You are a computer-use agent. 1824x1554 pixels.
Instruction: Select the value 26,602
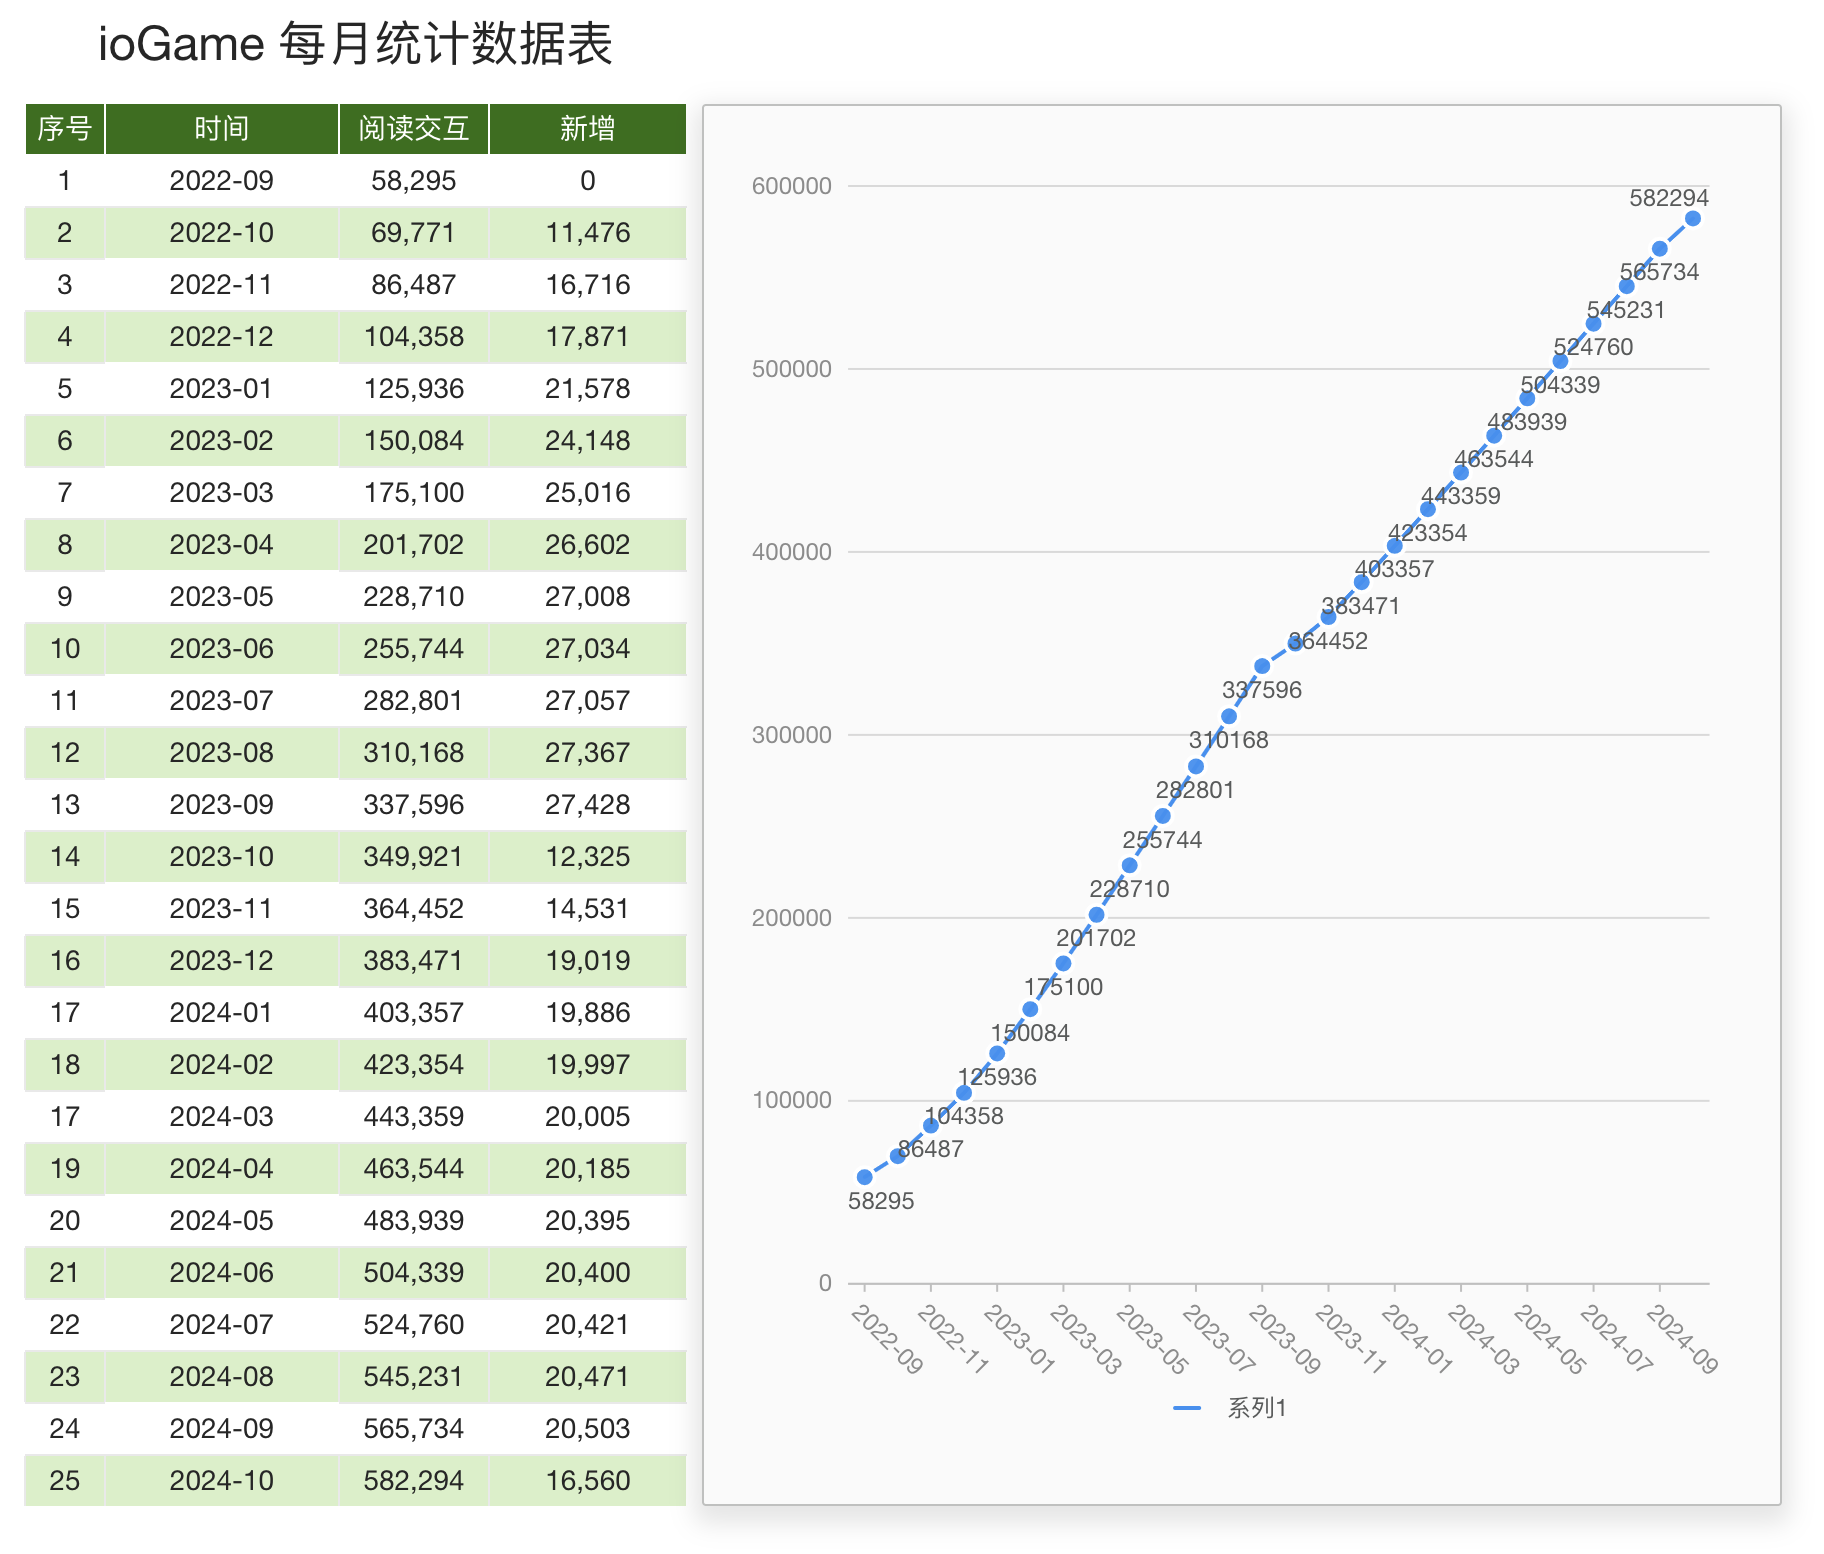tap(588, 545)
